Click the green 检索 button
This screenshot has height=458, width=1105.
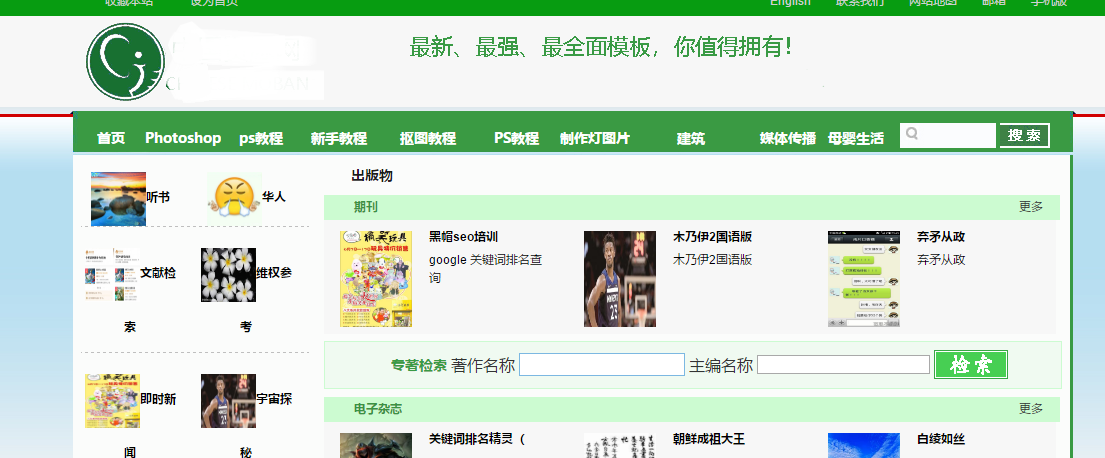tap(971, 365)
